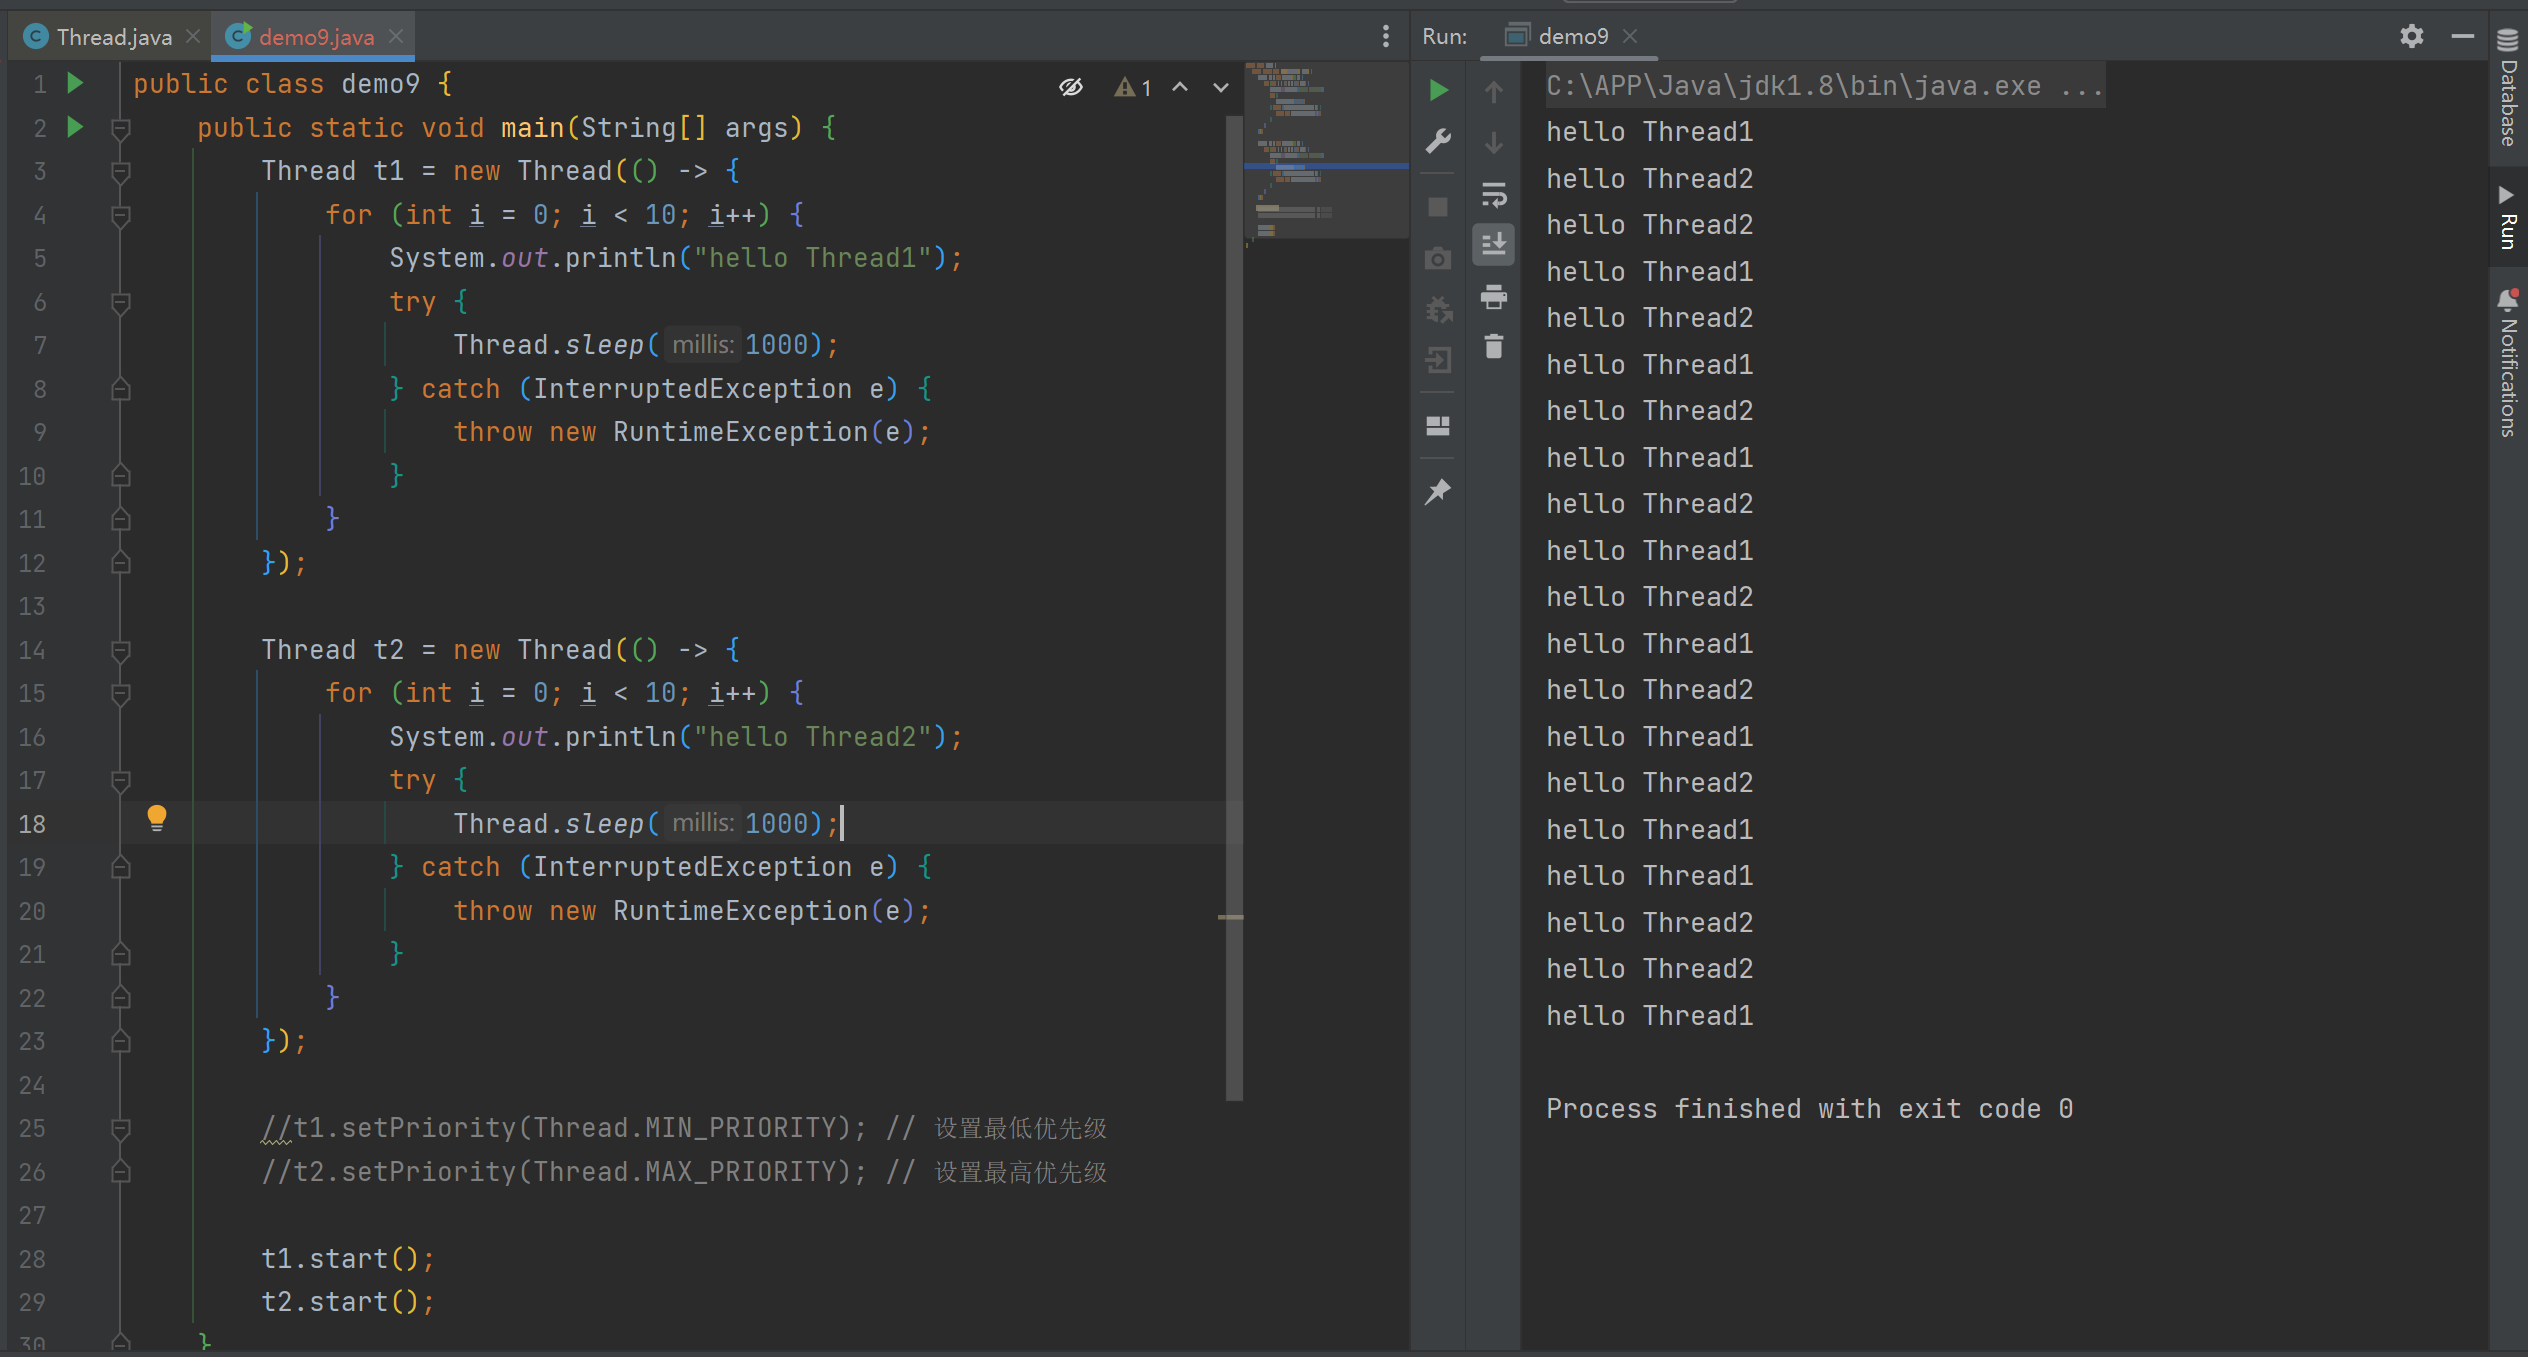Click the editor vertical scrollbar
This screenshot has height=1357, width=2528.
(x=1235, y=600)
